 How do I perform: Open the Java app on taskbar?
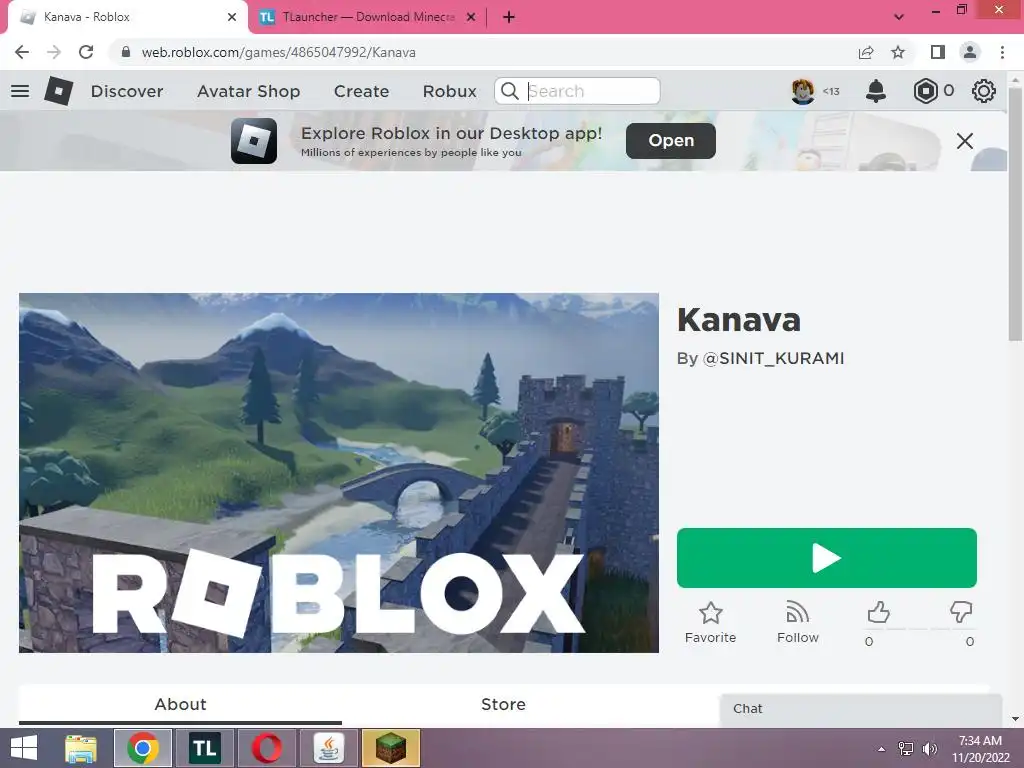pyautogui.click(x=328, y=748)
